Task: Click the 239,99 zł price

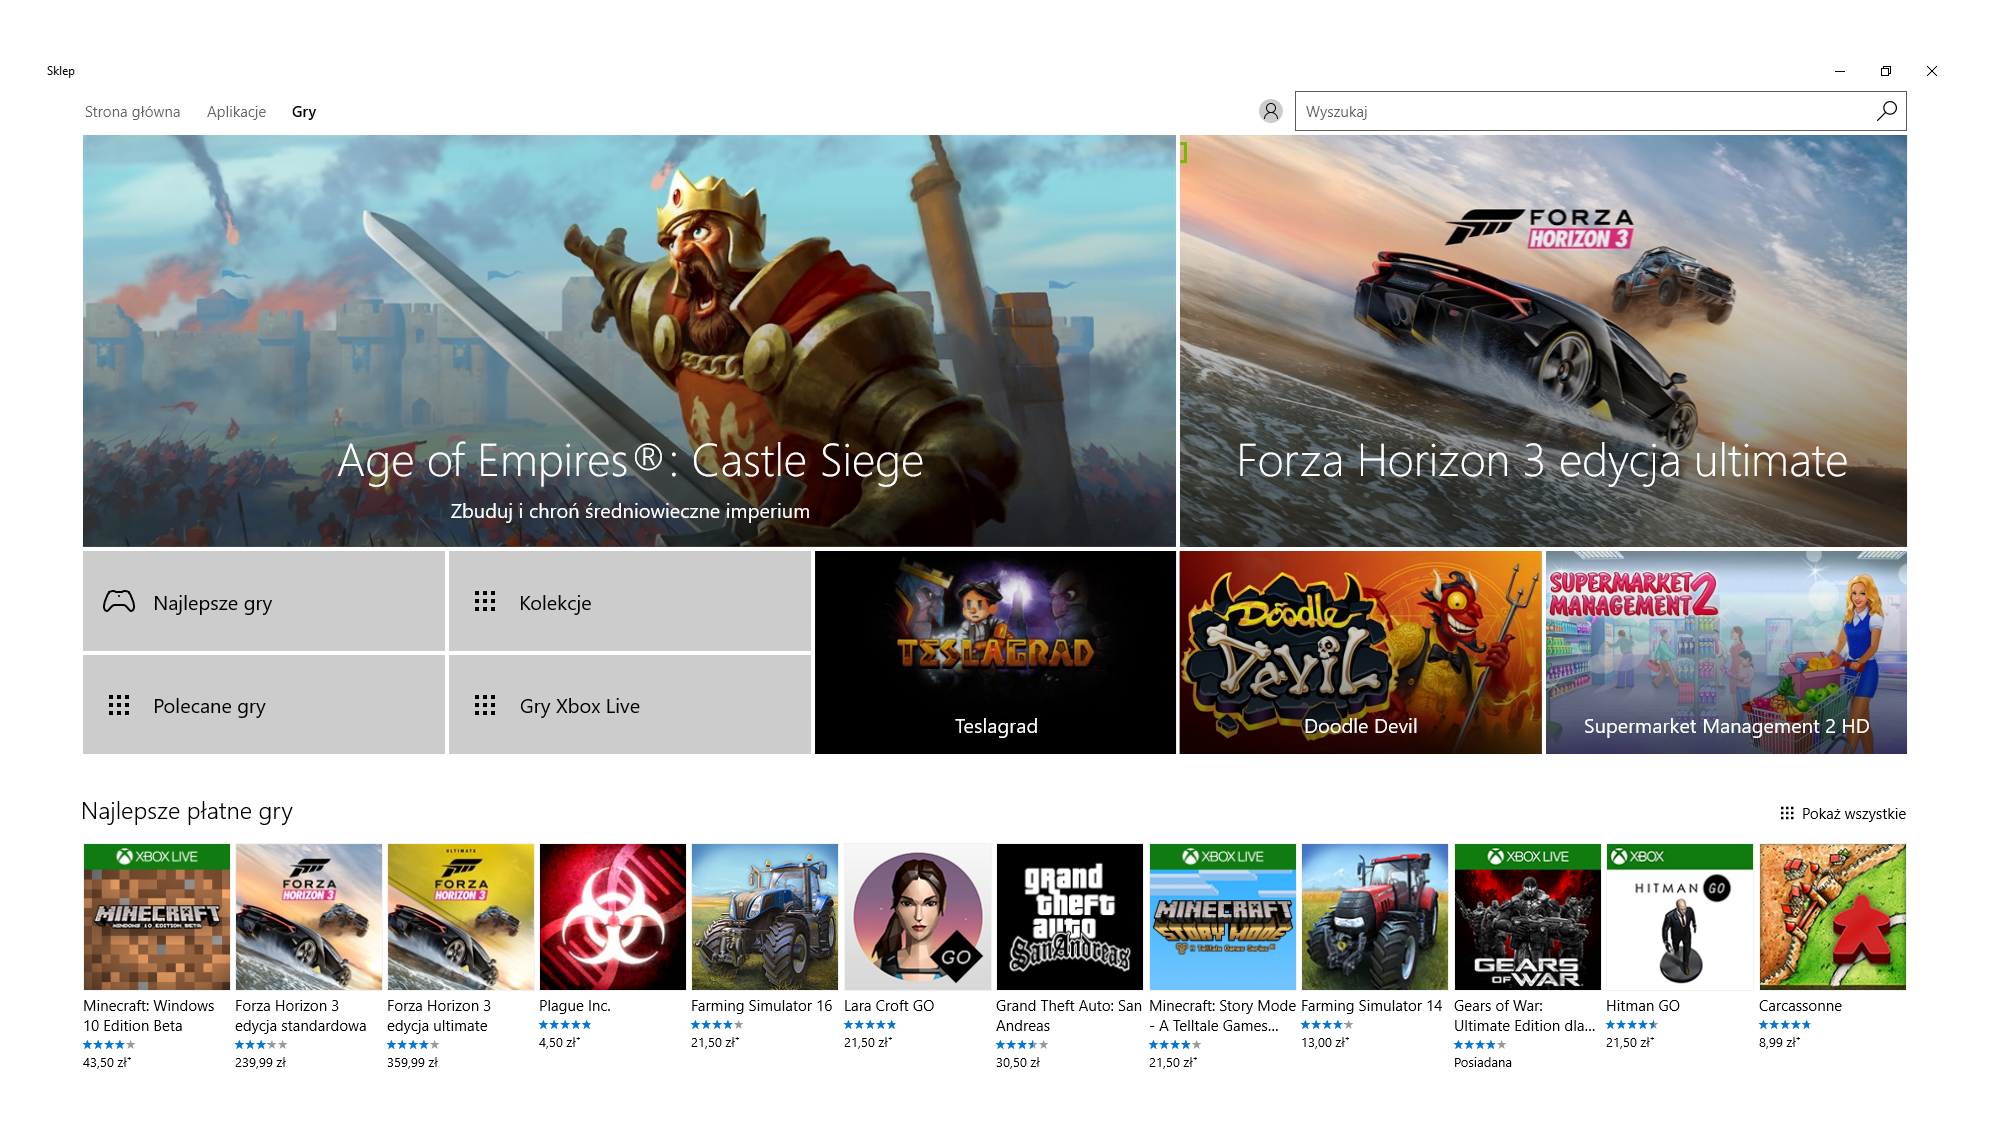Action: click(260, 1063)
